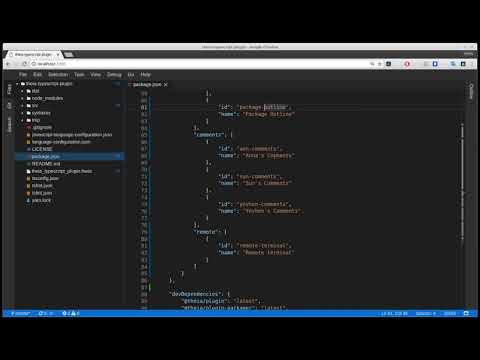Expand the syntaxes folder

click(22, 113)
